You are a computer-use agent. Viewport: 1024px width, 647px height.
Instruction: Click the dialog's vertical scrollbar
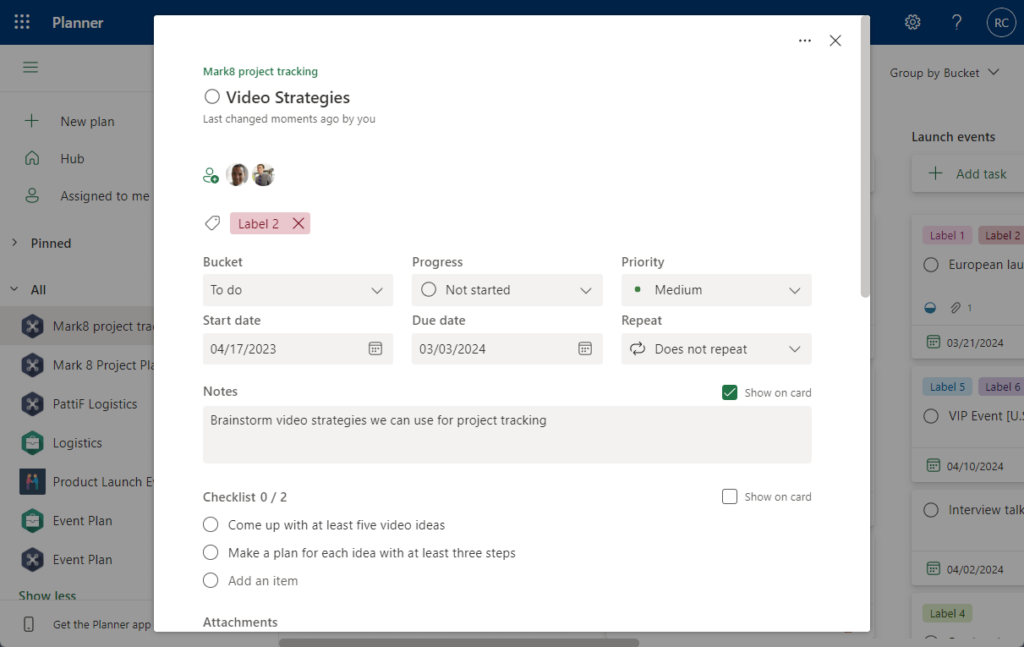coord(865,157)
